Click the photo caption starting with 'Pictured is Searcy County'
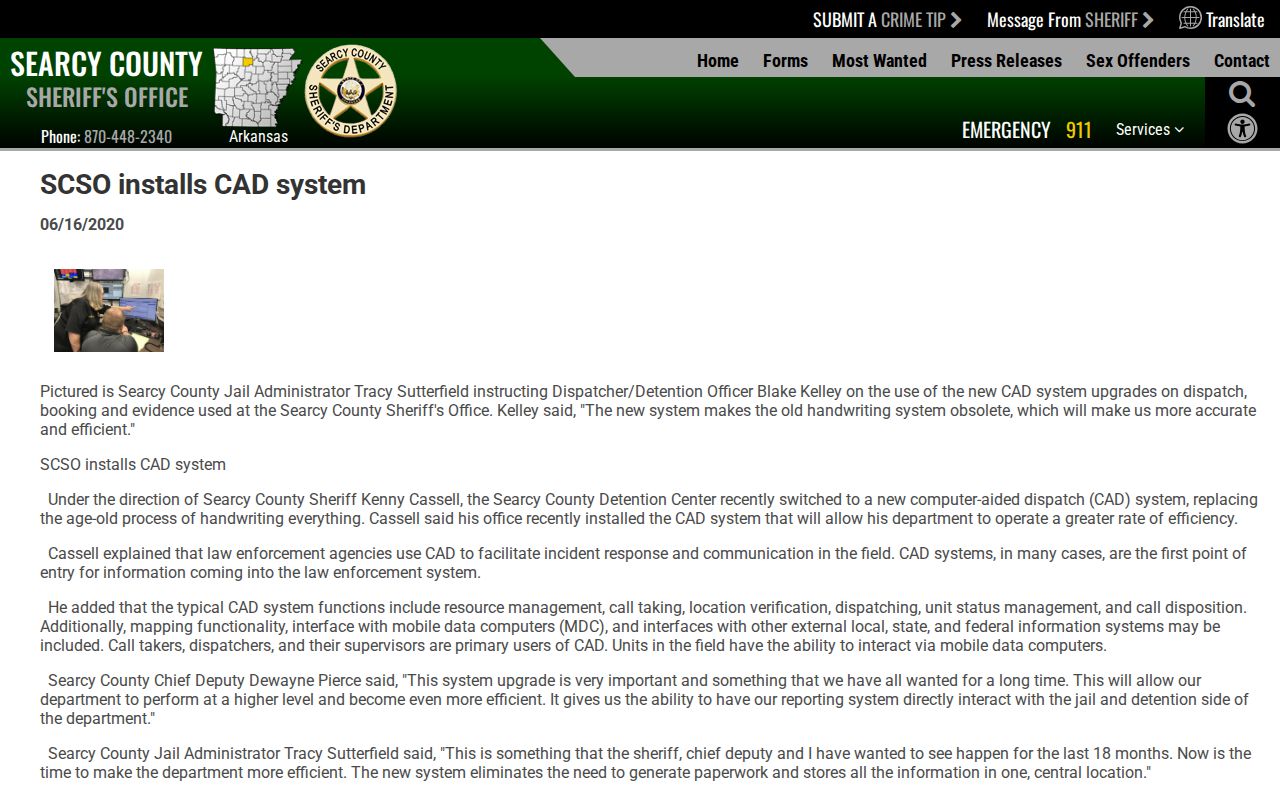The image size is (1280, 800). (648, 410)
